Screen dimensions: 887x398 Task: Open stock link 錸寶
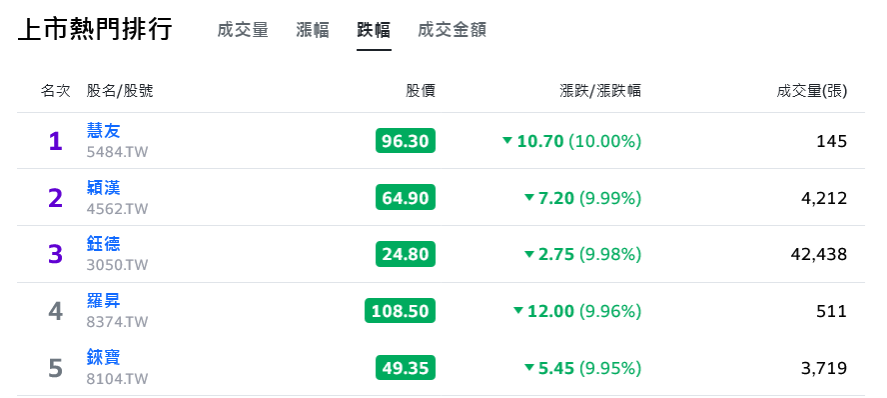(x=104, y=357)
